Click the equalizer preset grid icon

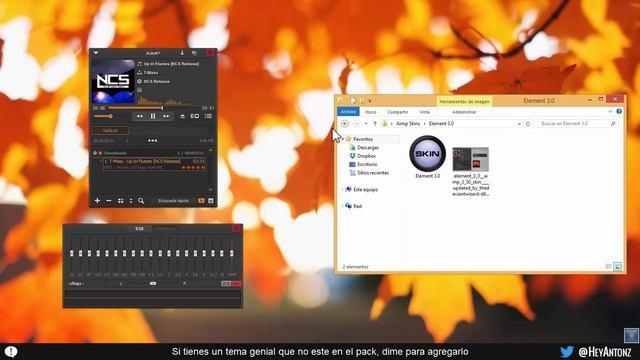tap(226, 283)
